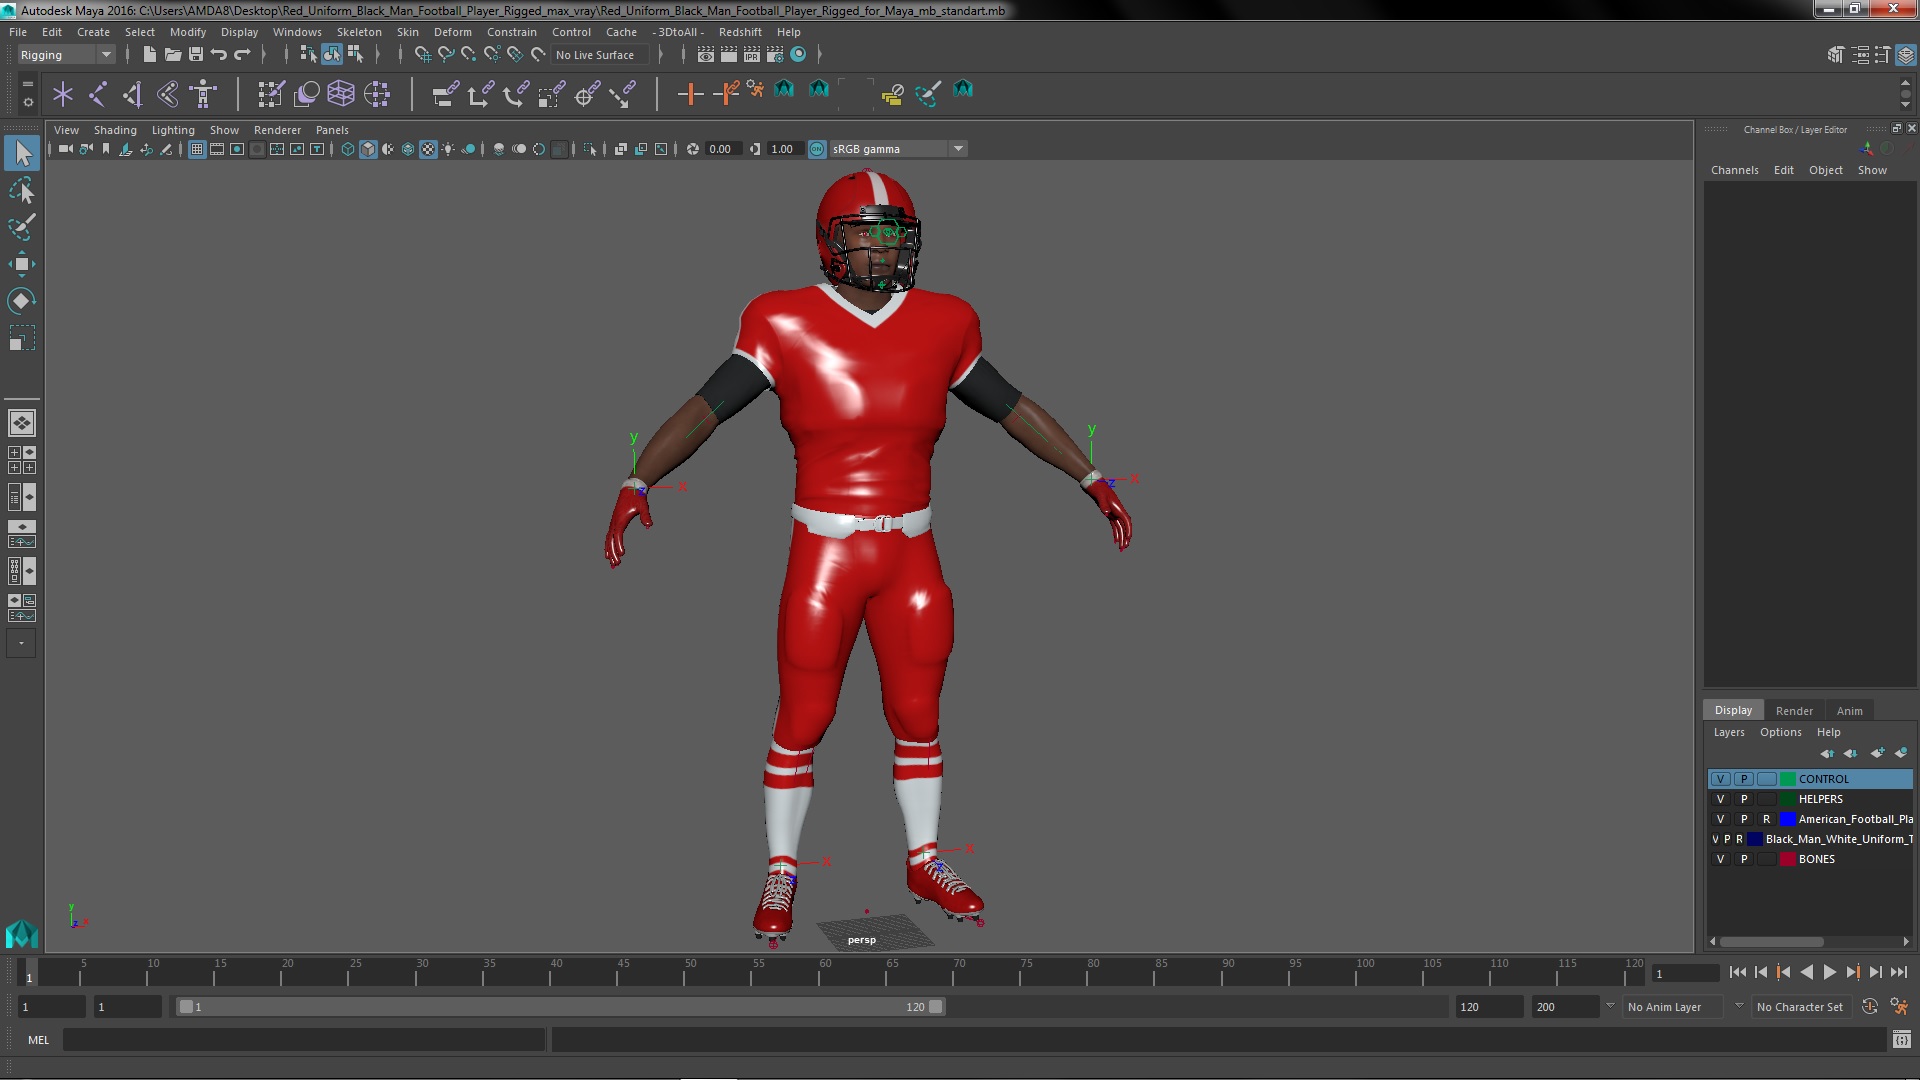Create a new empty display layer icon
The width and height of the screenshot is (1920, 1080).
1877,753
